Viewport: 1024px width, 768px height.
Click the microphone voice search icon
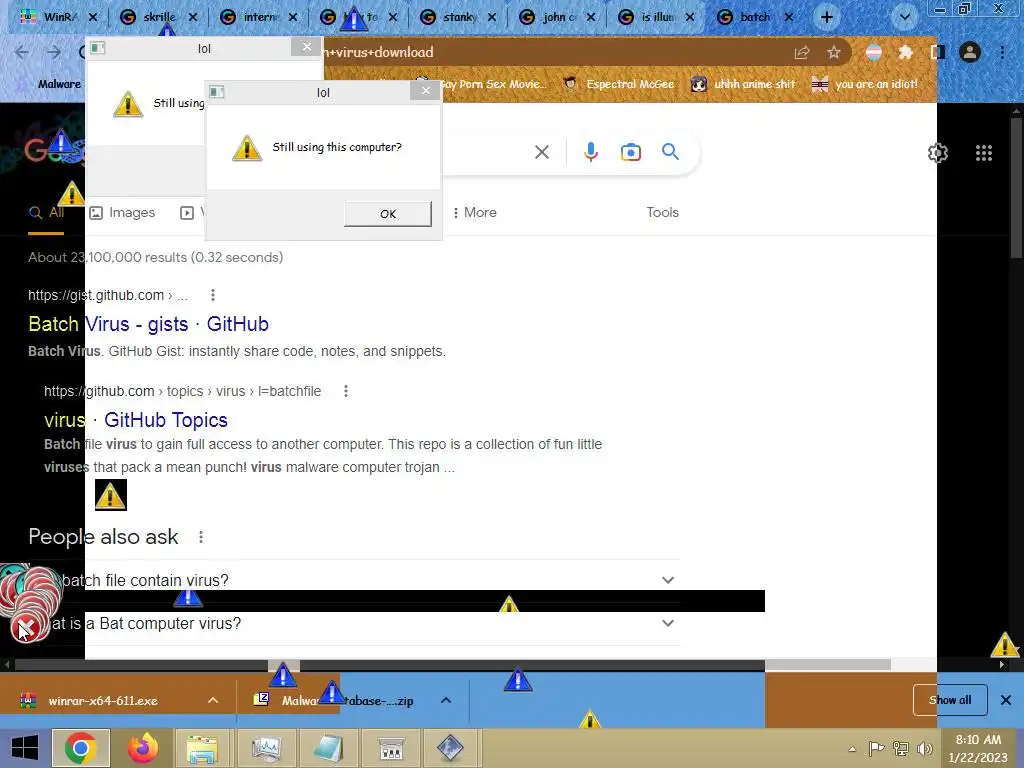coord(590,152)
